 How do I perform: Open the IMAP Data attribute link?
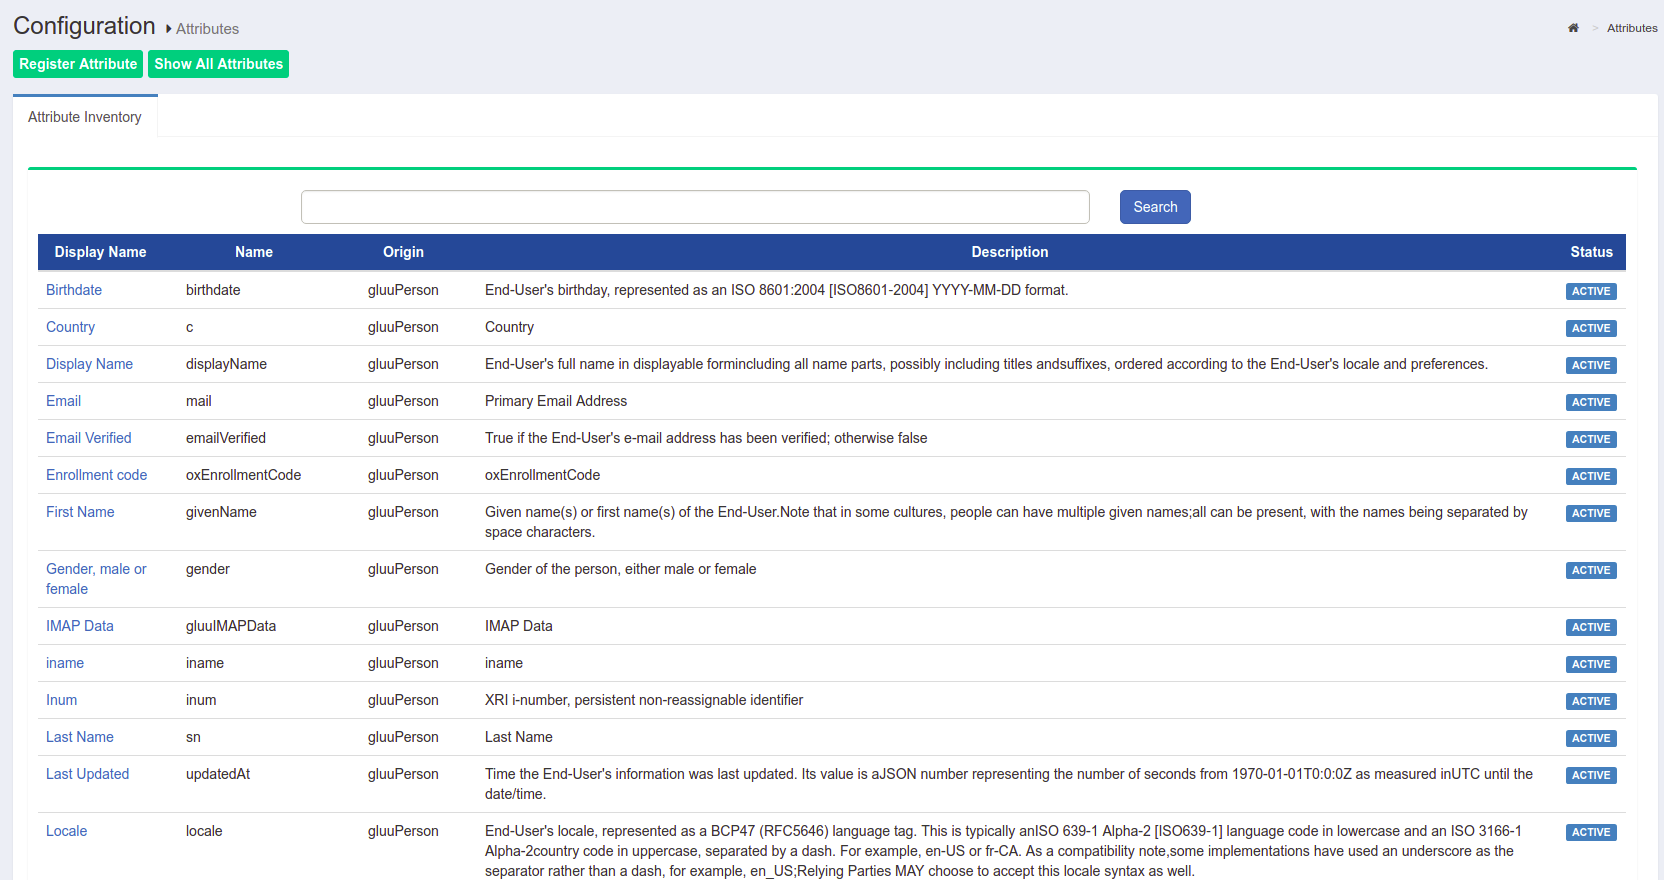(x=80, y=626)
